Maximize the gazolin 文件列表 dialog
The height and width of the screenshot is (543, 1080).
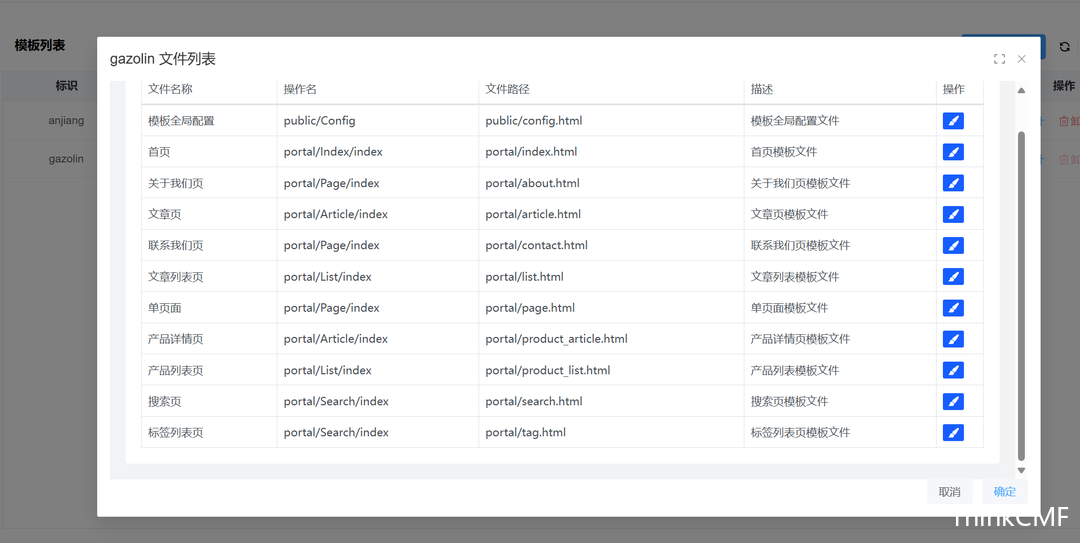click(x=999, y=59)
